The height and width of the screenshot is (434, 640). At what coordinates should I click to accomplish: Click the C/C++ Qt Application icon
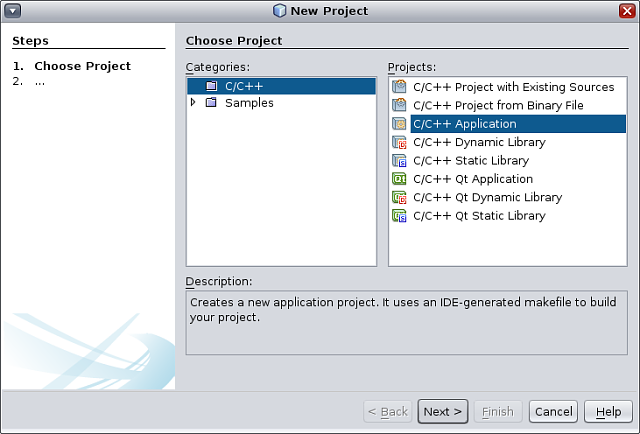click(400, 179)
